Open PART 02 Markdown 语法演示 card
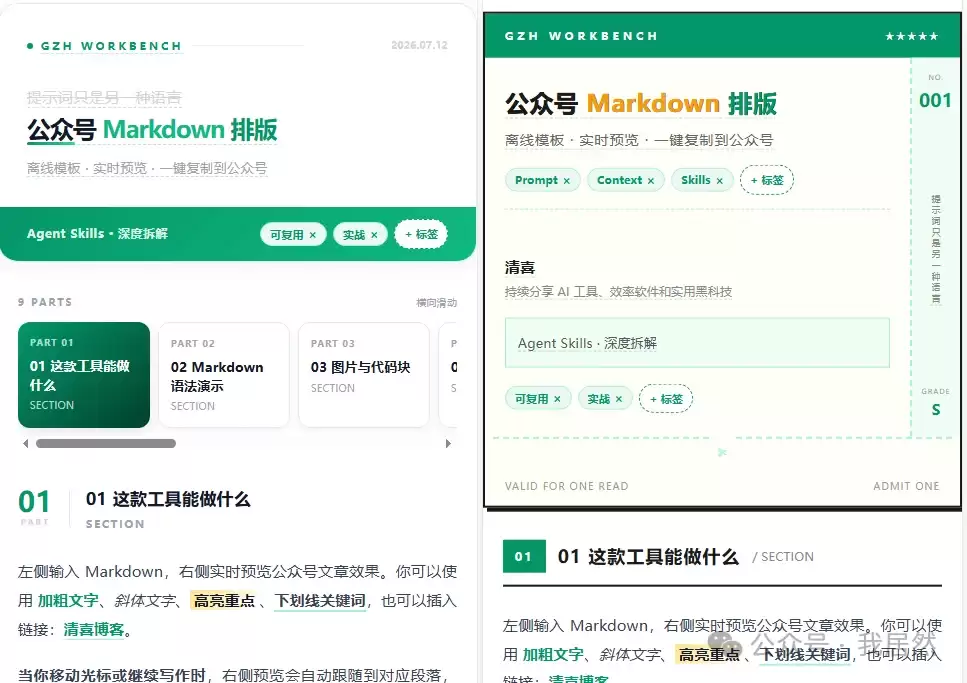The image size is (967, 683). pyautogui.click(x=224, y=375)
